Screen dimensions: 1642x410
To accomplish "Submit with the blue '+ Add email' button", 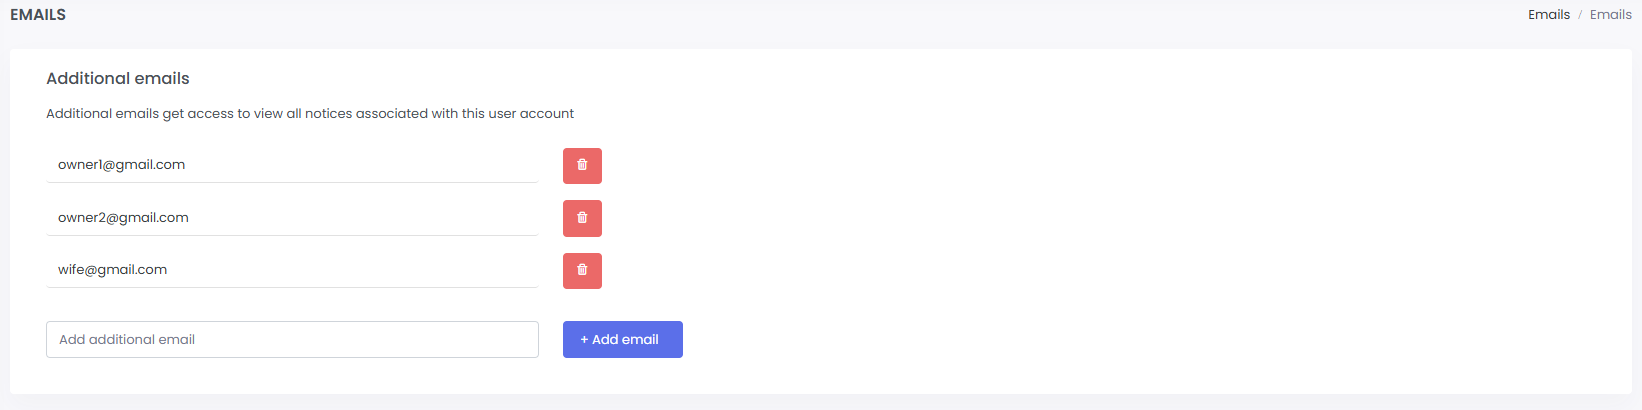I will pyautogui.click(x=623, y=339).
